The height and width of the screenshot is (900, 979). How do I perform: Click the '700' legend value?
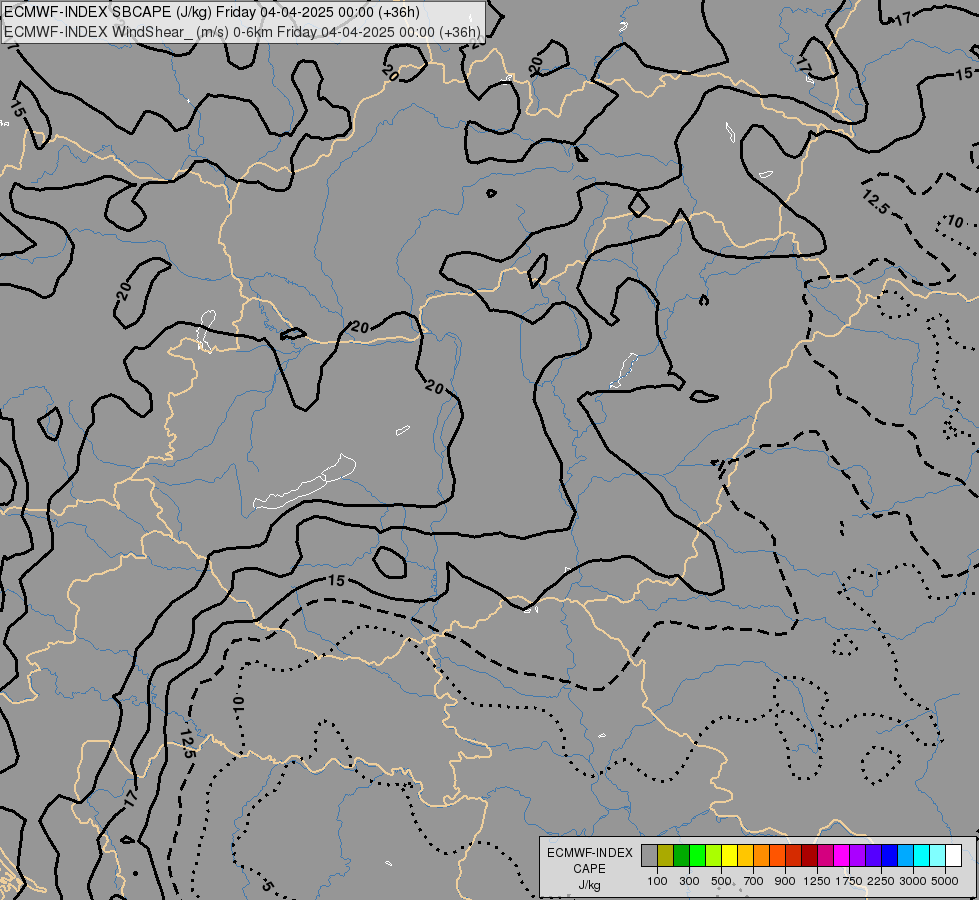754,881
